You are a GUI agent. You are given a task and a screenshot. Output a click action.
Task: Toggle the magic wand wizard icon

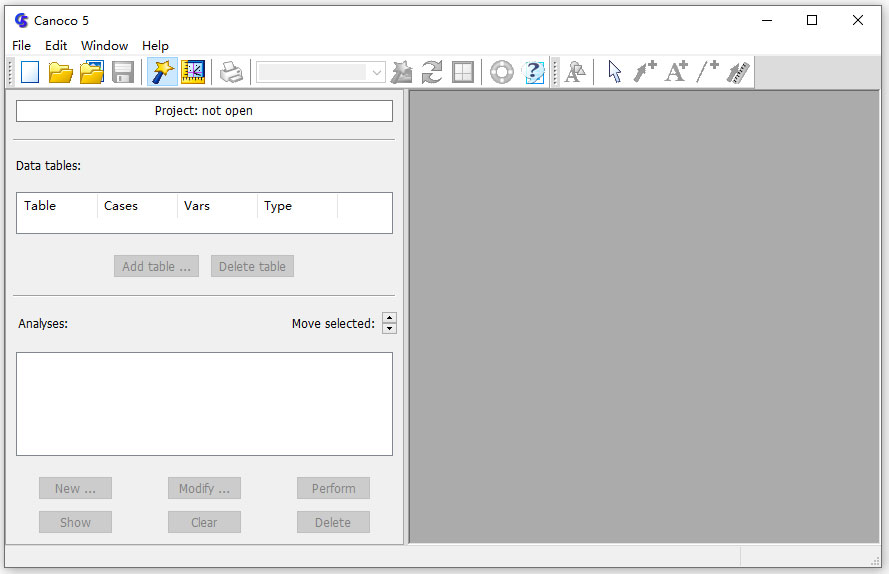point(162,72)
